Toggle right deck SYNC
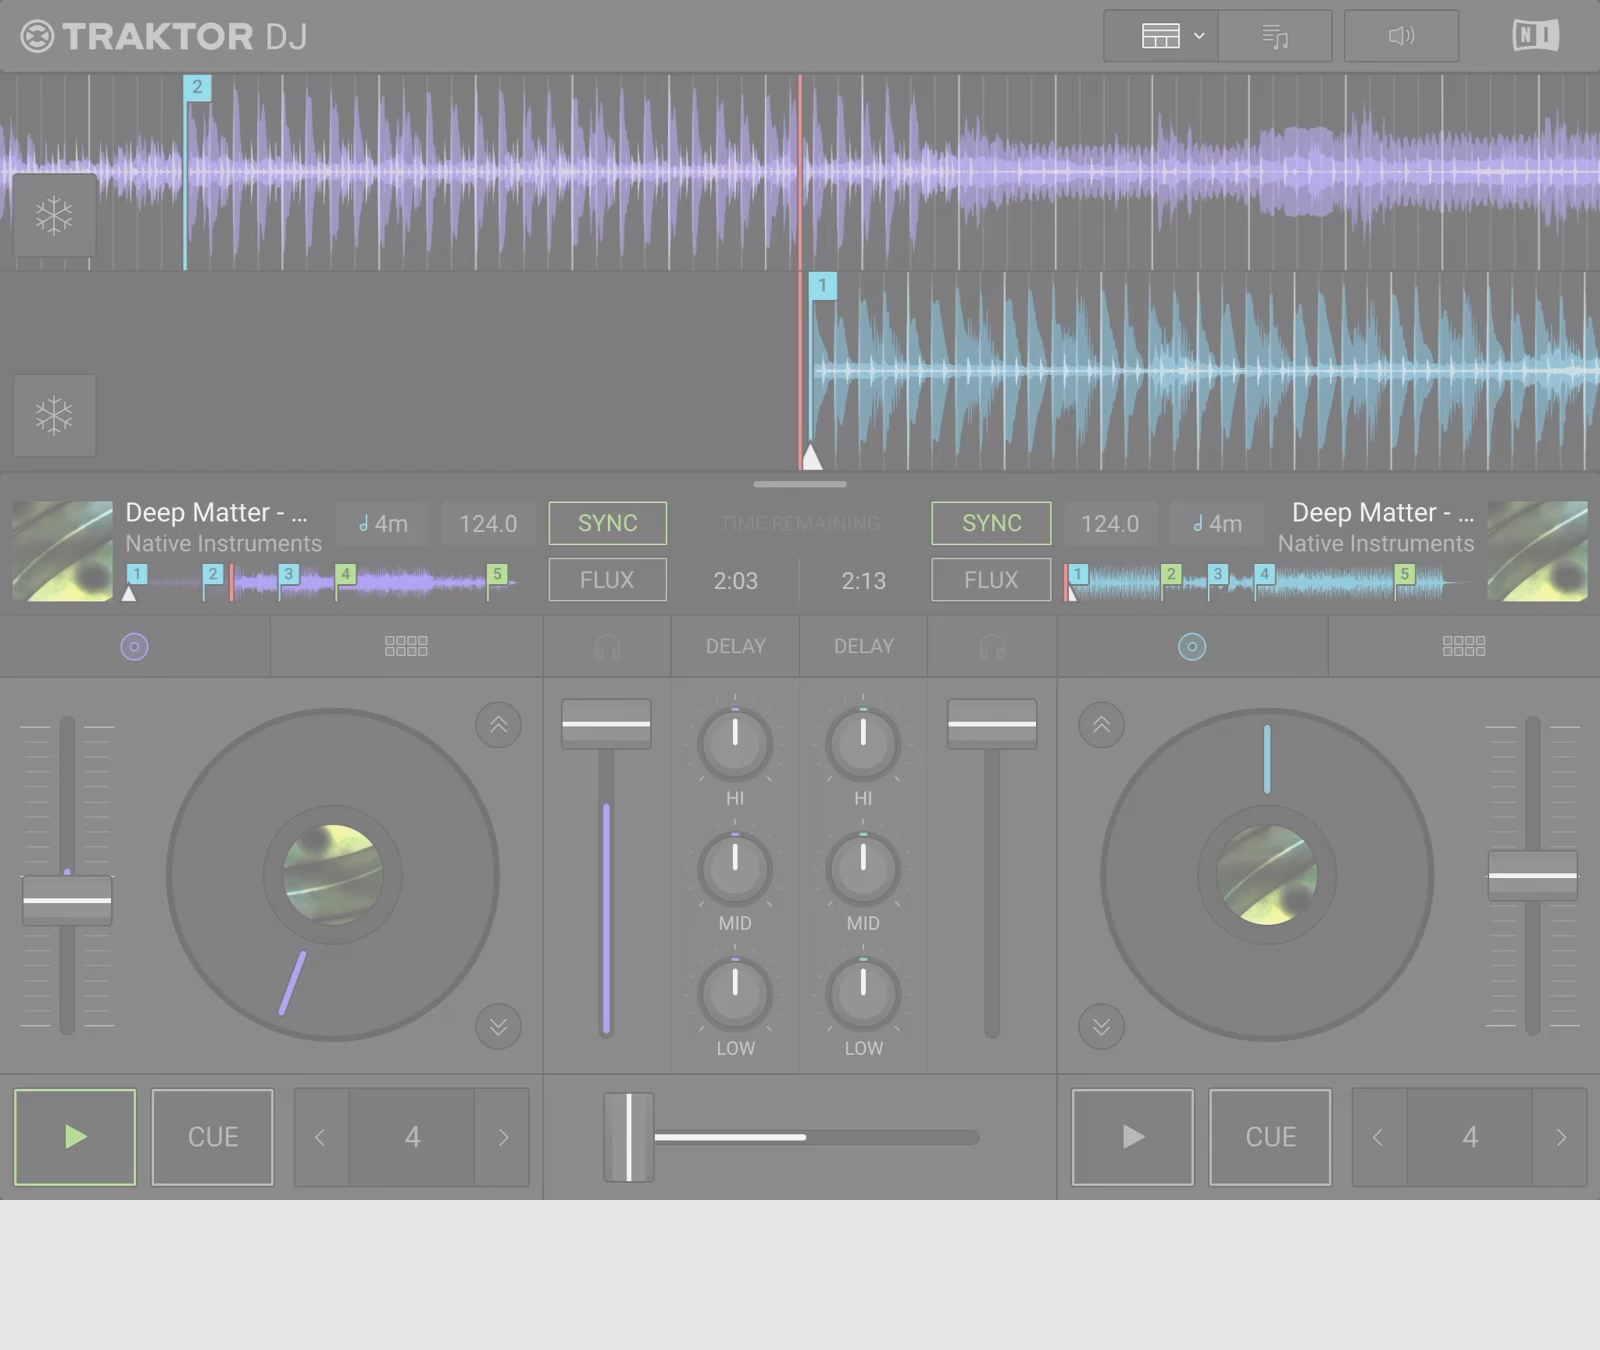 click(991, 523)
